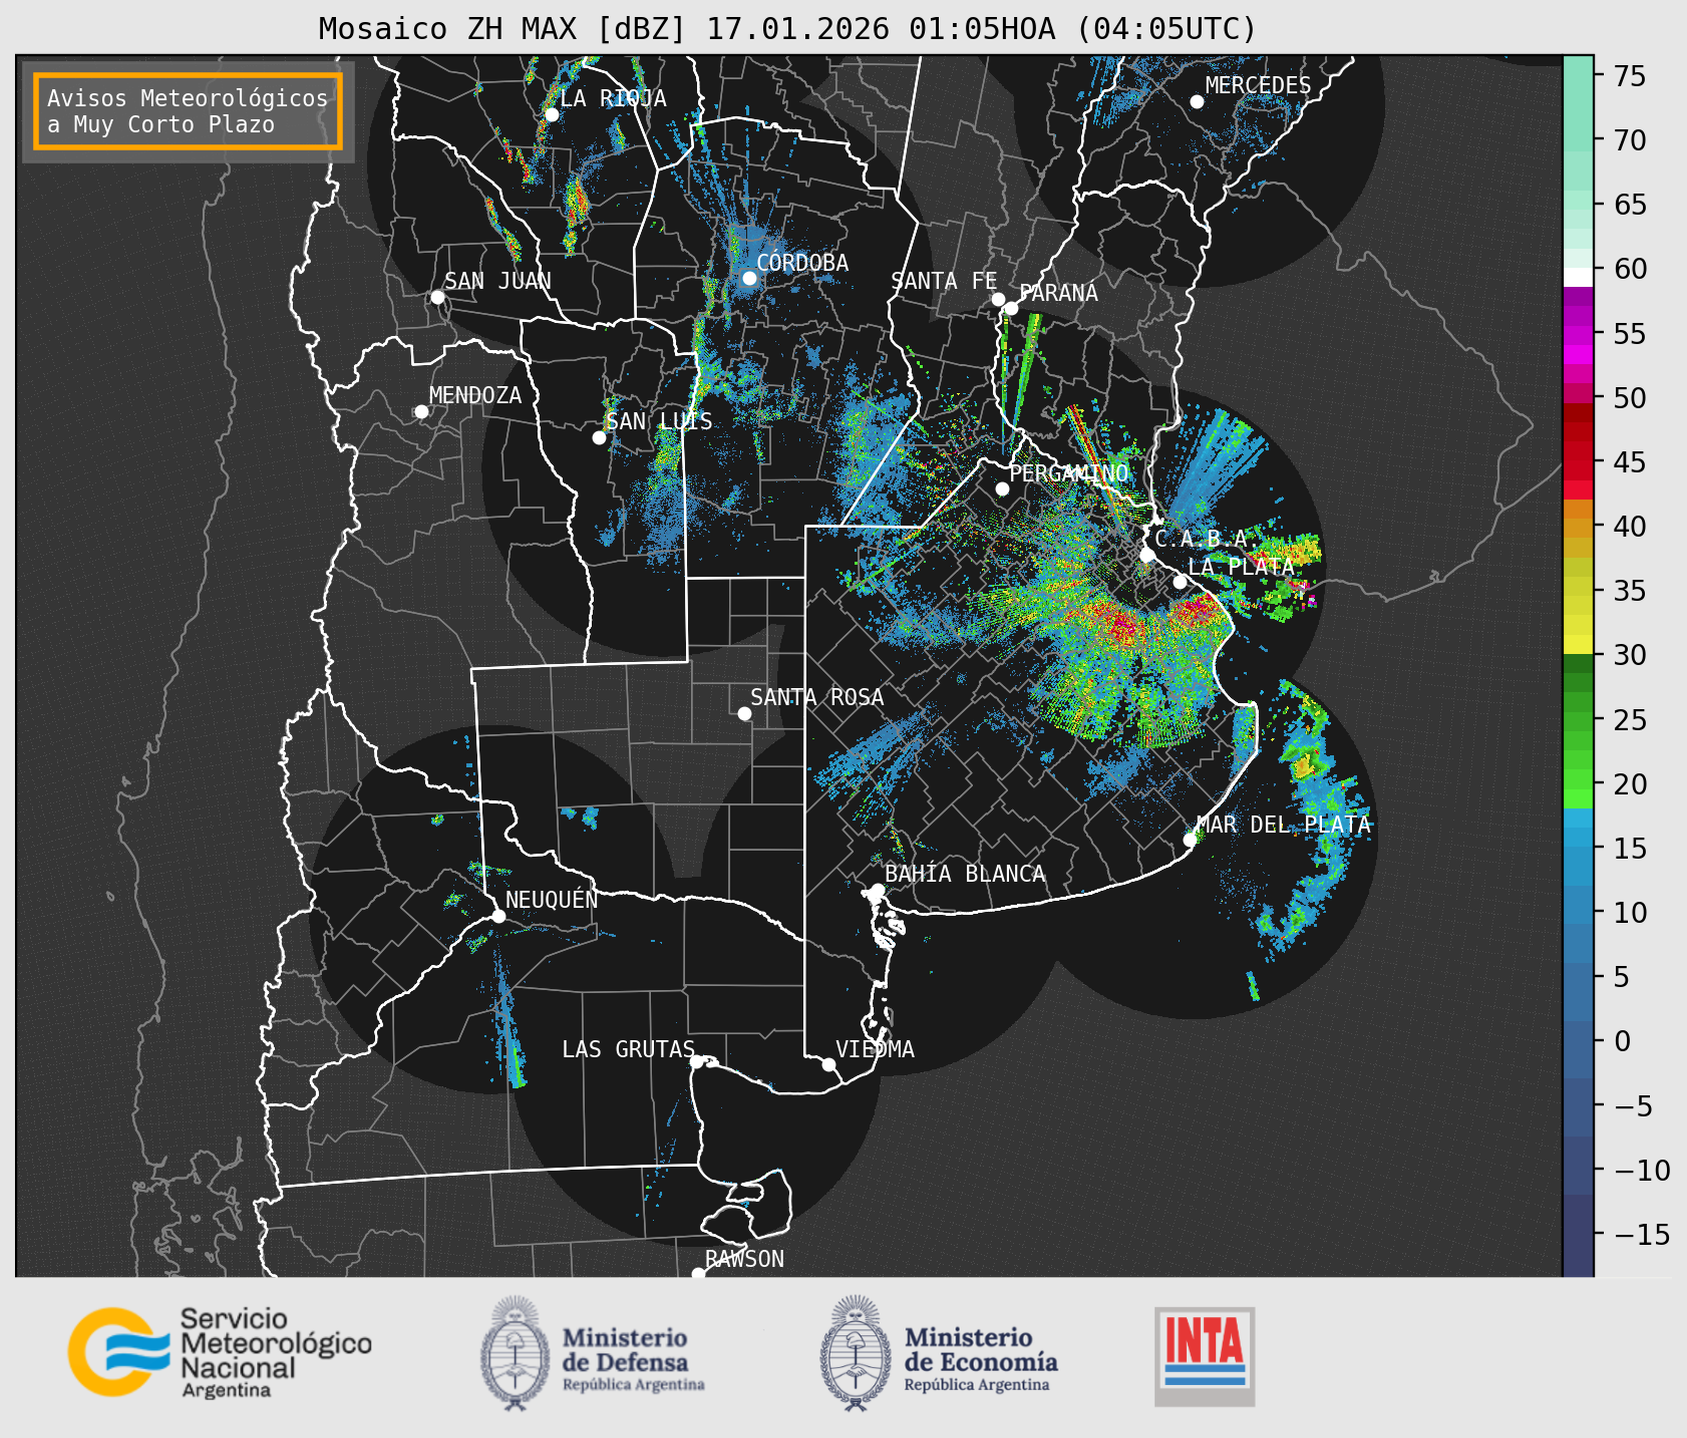The image size is (1687, 1438).
Task: Click the LA PLATA map label
Action: (1241, 567)
